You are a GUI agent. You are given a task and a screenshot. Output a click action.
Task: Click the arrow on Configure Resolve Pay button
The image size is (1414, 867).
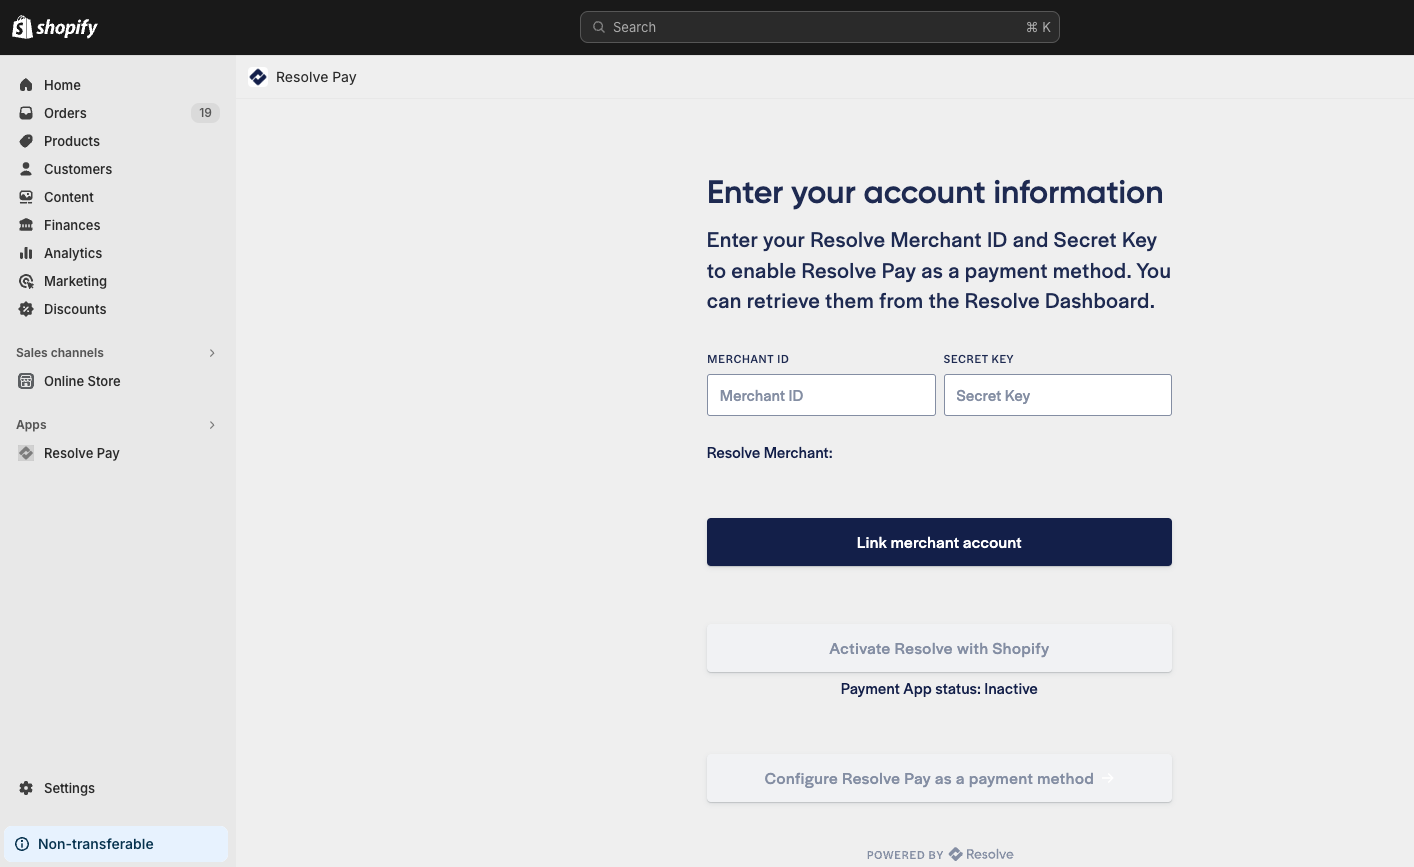pos(1107,778)
